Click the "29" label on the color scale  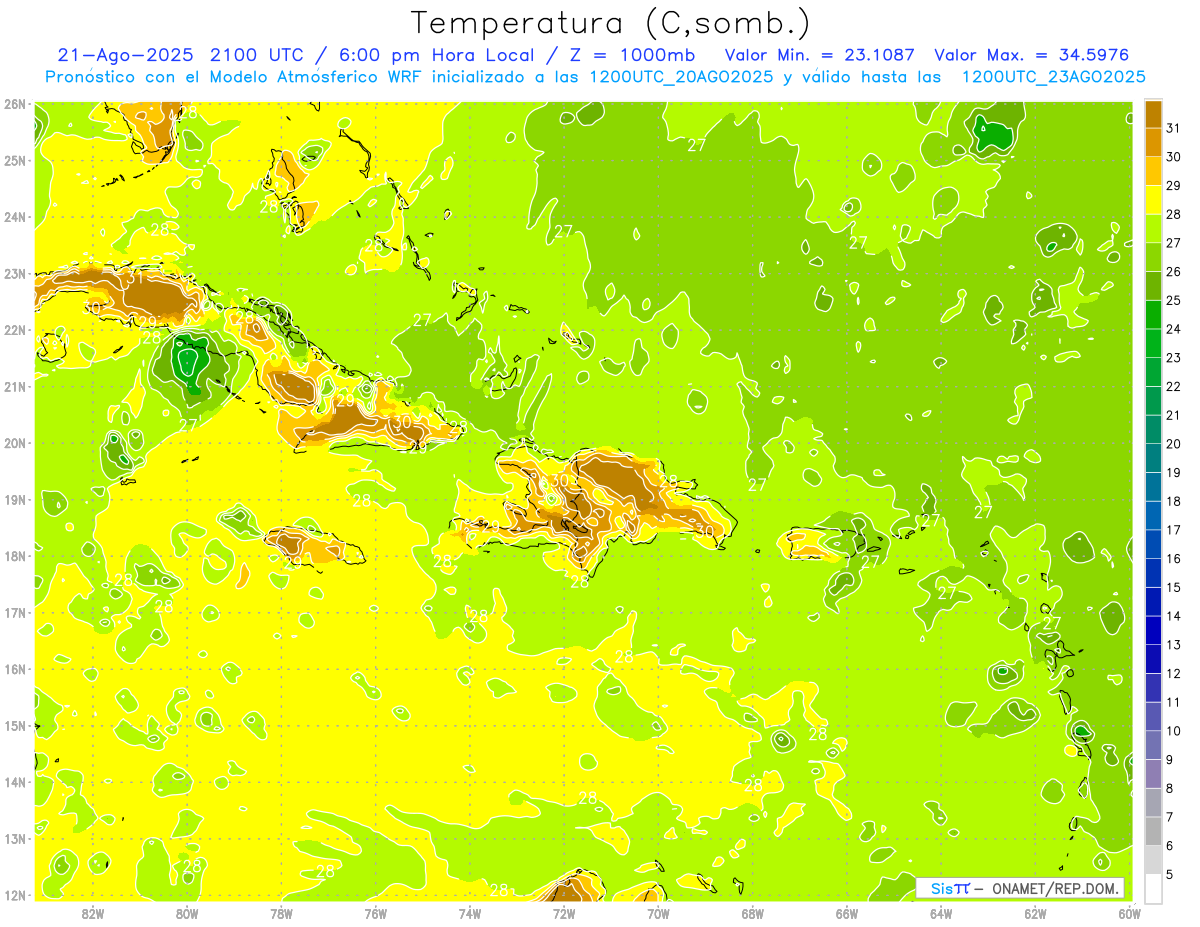[1174, 186]
